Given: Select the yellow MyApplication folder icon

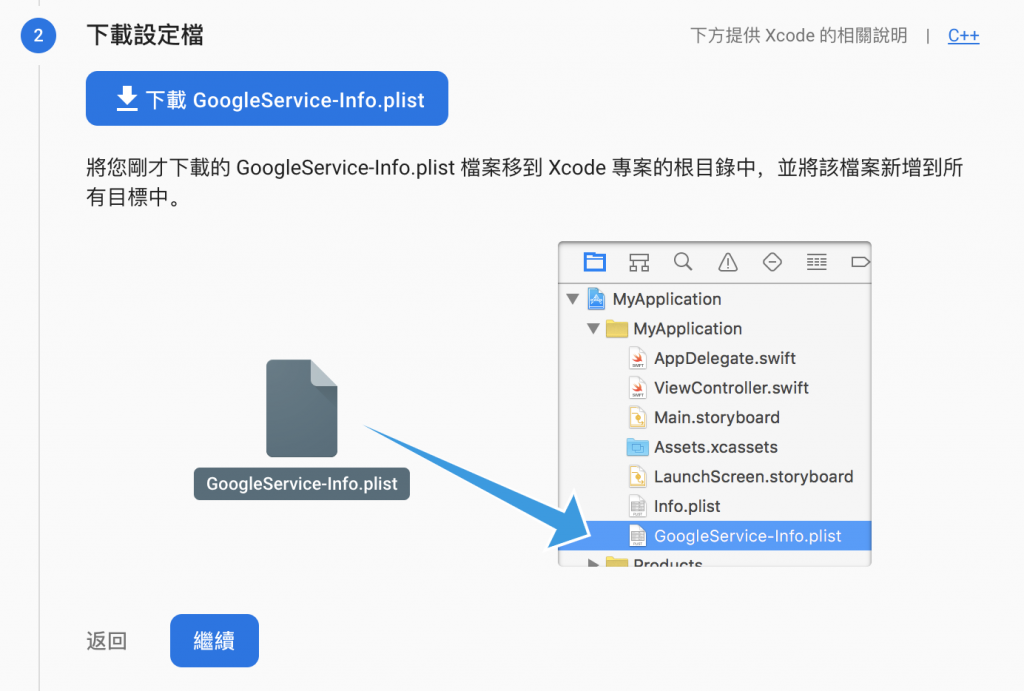Looking at the screenshot, I should coord(616,329).
